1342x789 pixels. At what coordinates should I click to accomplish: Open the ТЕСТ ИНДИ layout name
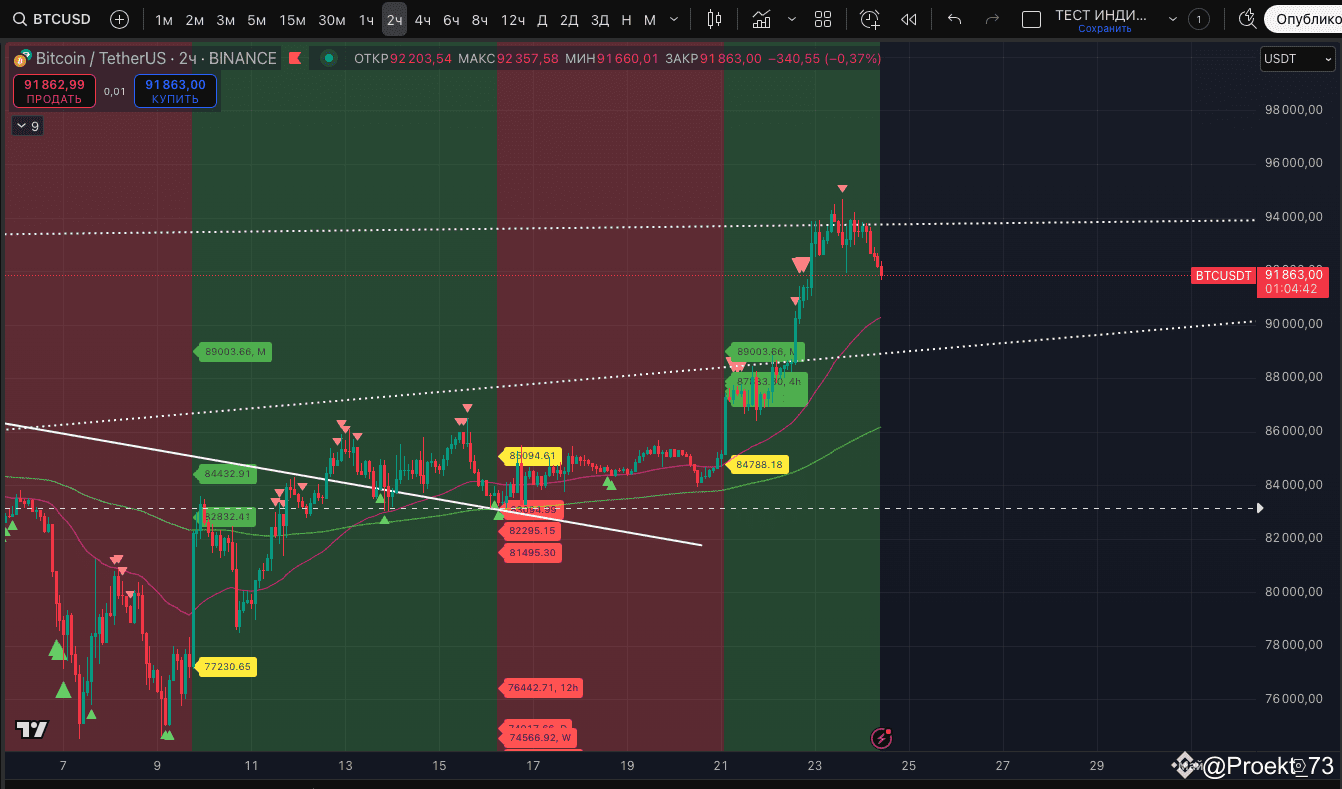point(1102,14)
